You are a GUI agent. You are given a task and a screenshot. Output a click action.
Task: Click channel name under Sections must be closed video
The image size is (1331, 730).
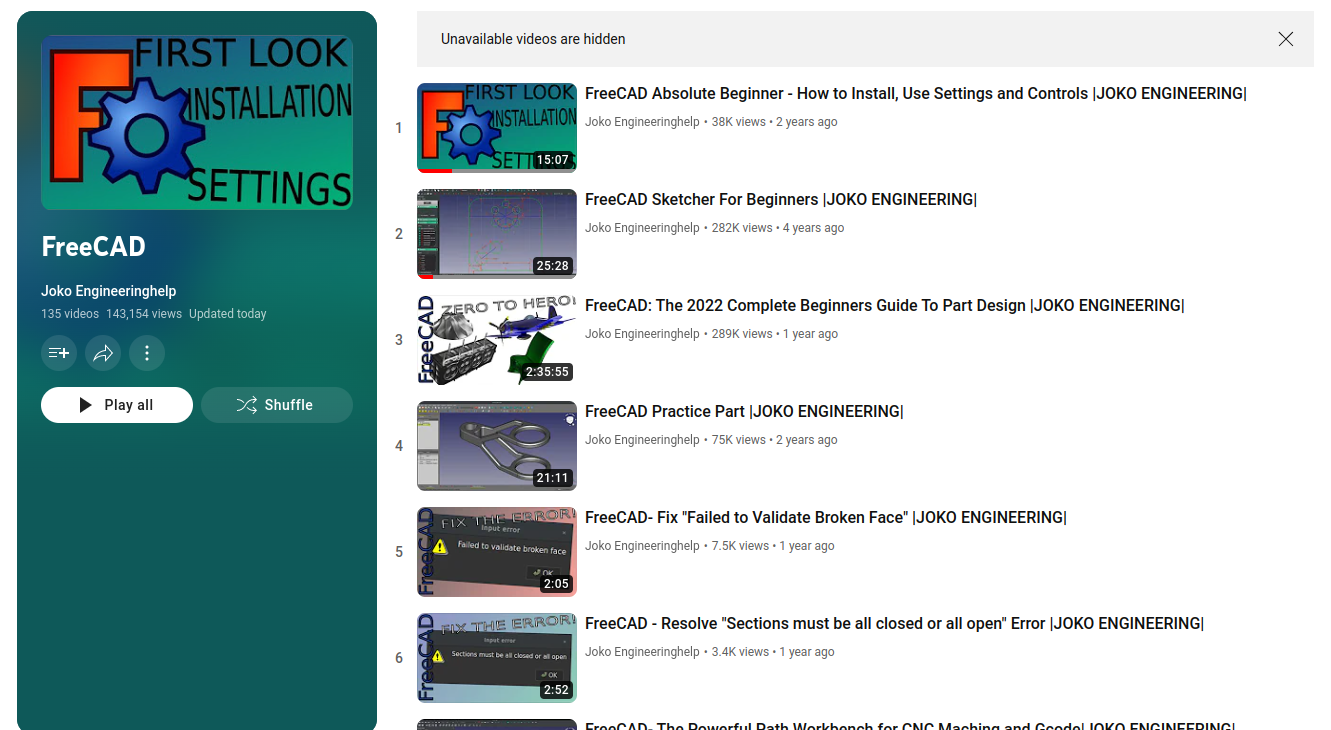click(x=642, y=652)
